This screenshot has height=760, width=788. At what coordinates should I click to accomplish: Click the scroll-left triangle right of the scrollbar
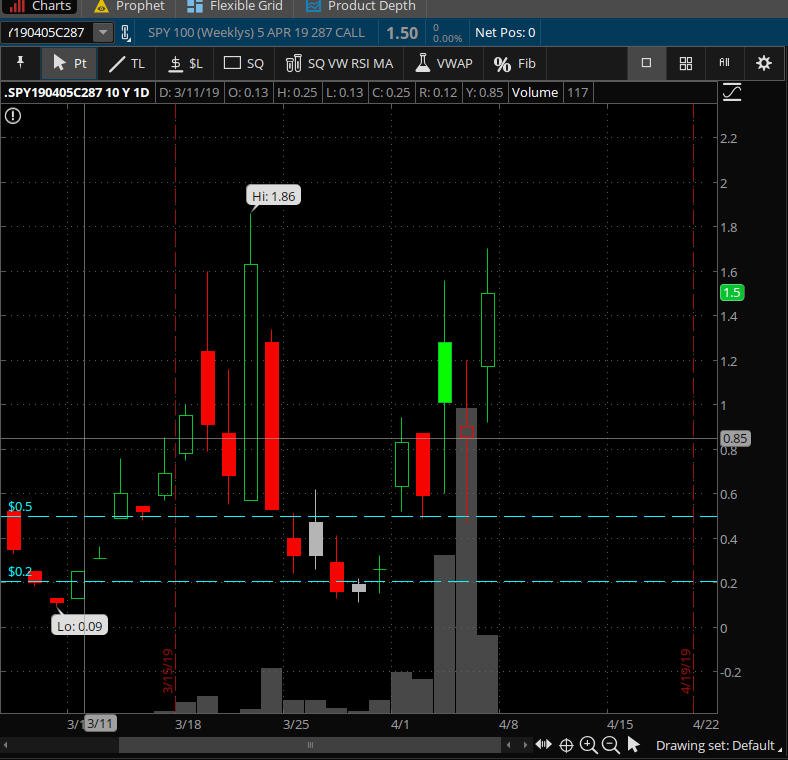[509, 745]
